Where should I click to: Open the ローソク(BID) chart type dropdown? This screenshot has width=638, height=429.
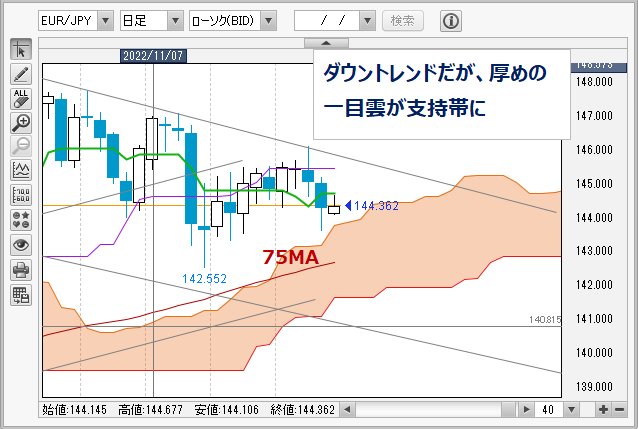click(269, 21)
